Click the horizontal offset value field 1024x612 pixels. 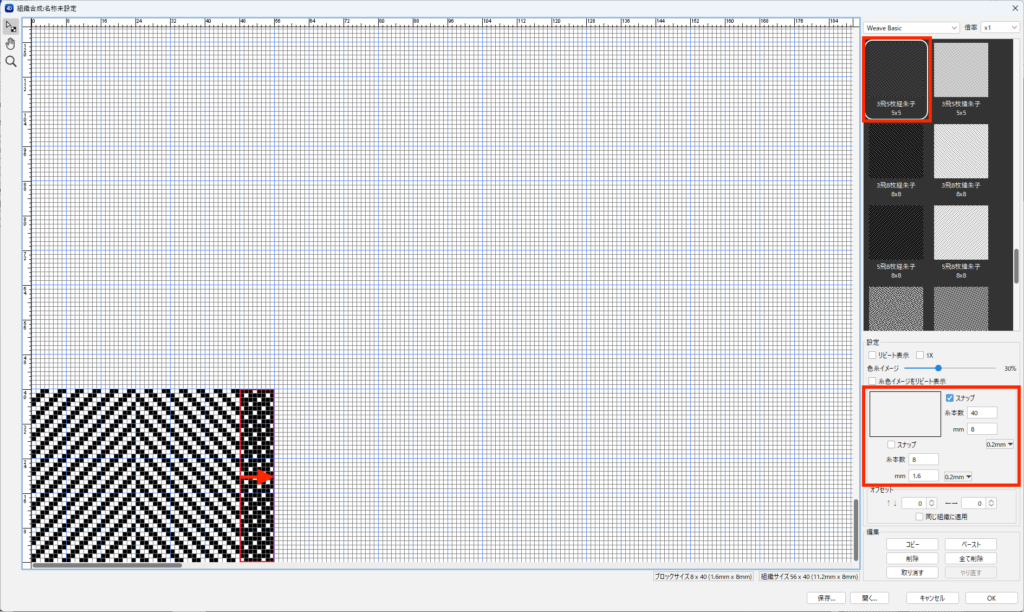[974, 503]
